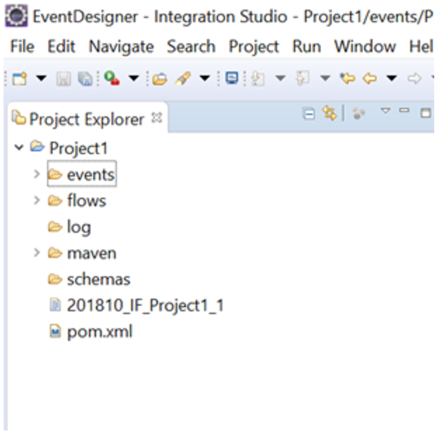
Task: Click the blue monitor console icon
Action: pos(232,78)
